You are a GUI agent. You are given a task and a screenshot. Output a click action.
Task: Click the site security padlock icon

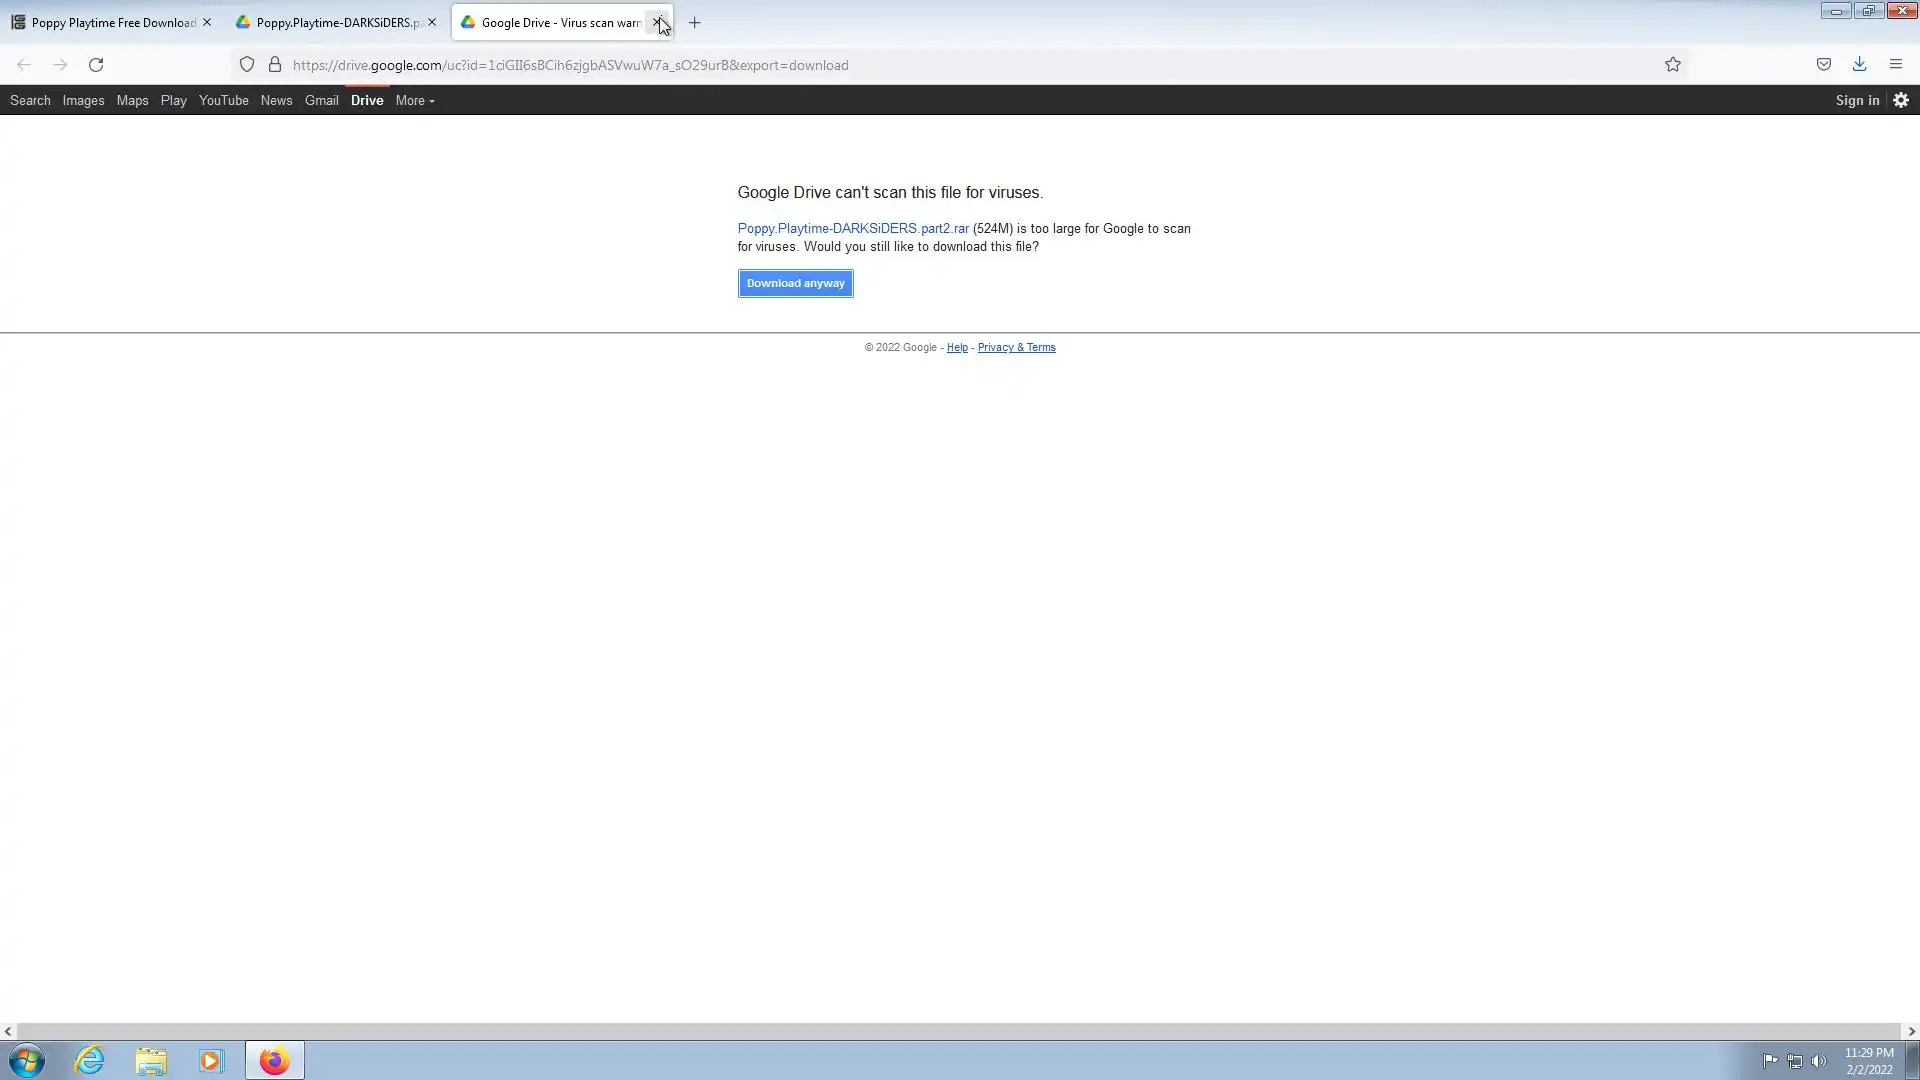[x=275, y=65]
